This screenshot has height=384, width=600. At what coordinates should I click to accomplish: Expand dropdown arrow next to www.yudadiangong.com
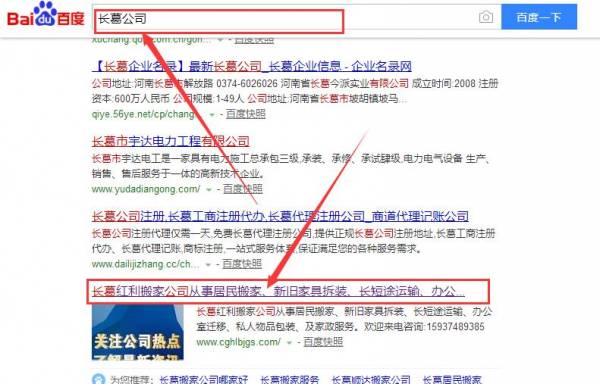point(209,190)
